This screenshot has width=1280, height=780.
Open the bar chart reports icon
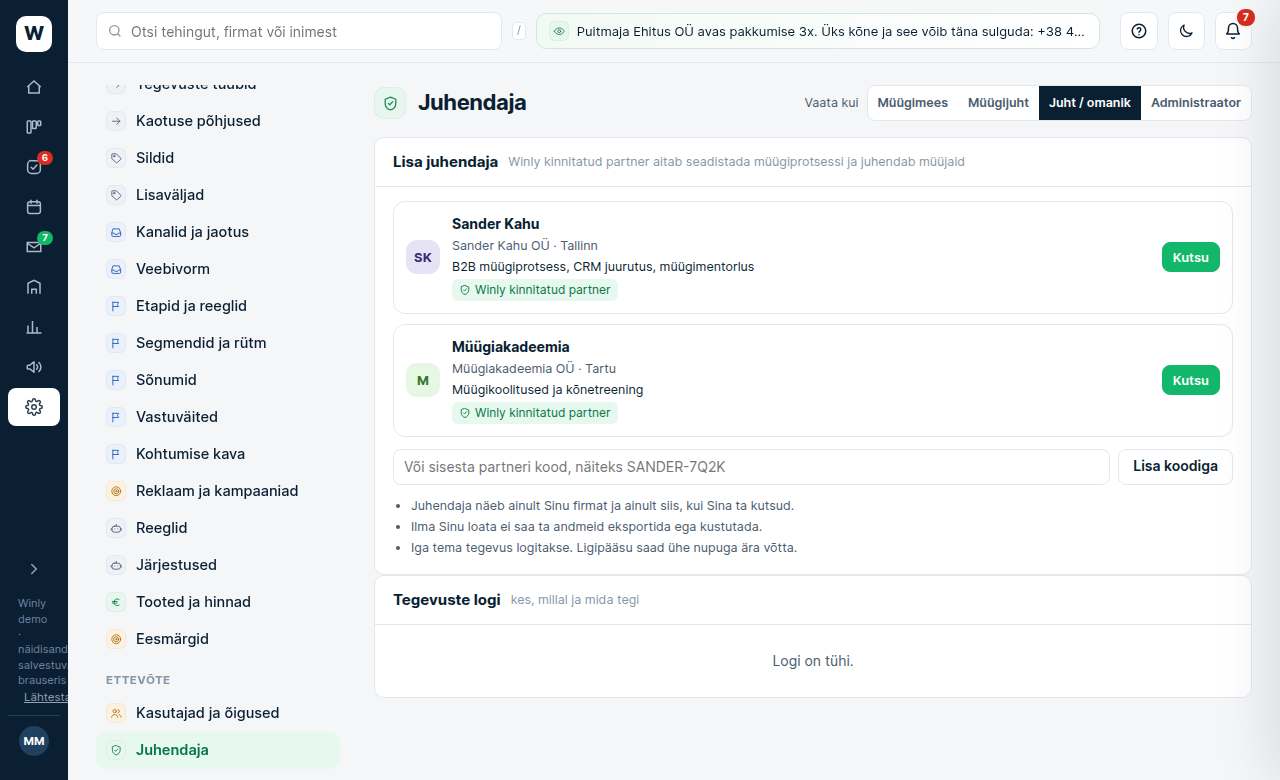(x=34, y=327)
